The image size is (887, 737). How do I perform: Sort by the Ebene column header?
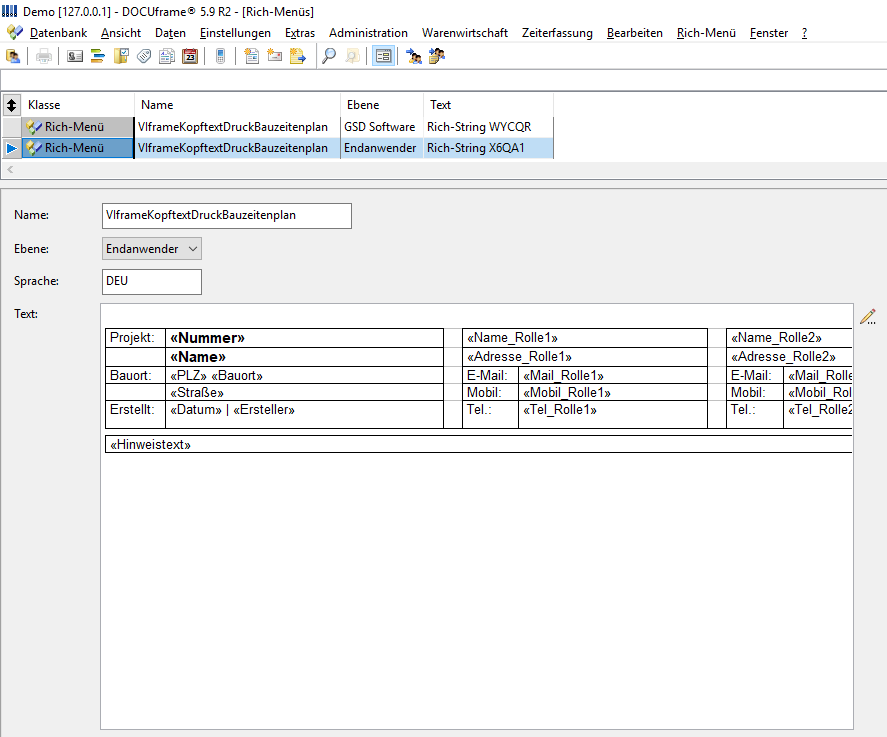pyautogui.click(x=382, y=105)
